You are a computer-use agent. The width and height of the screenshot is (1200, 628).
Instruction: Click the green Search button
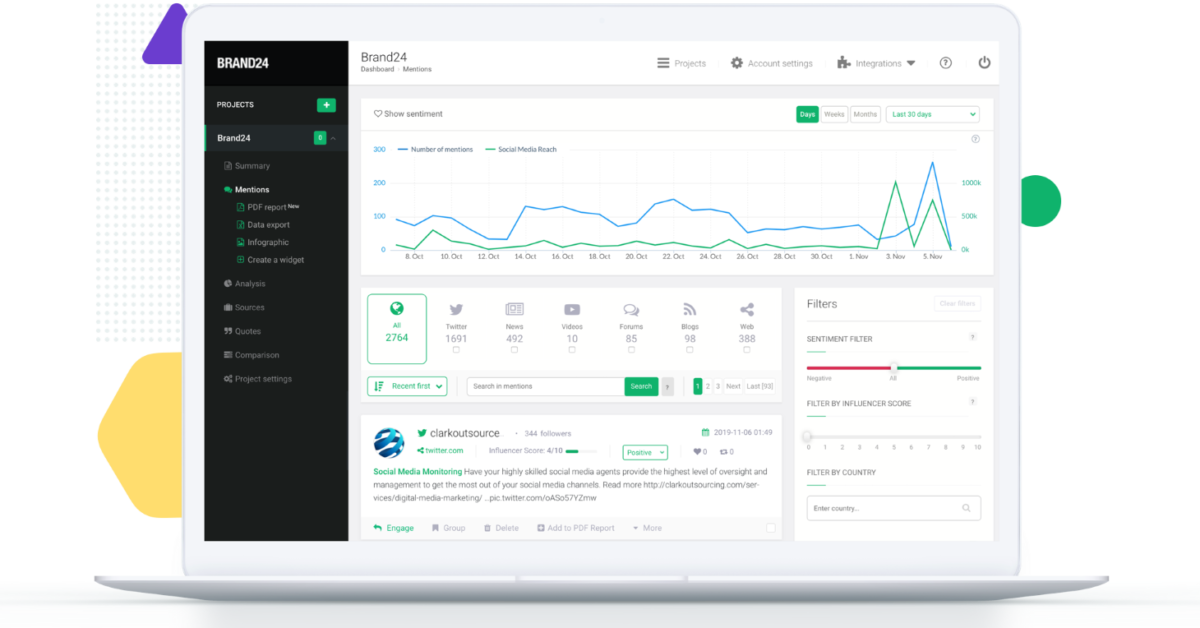(641, 386)
